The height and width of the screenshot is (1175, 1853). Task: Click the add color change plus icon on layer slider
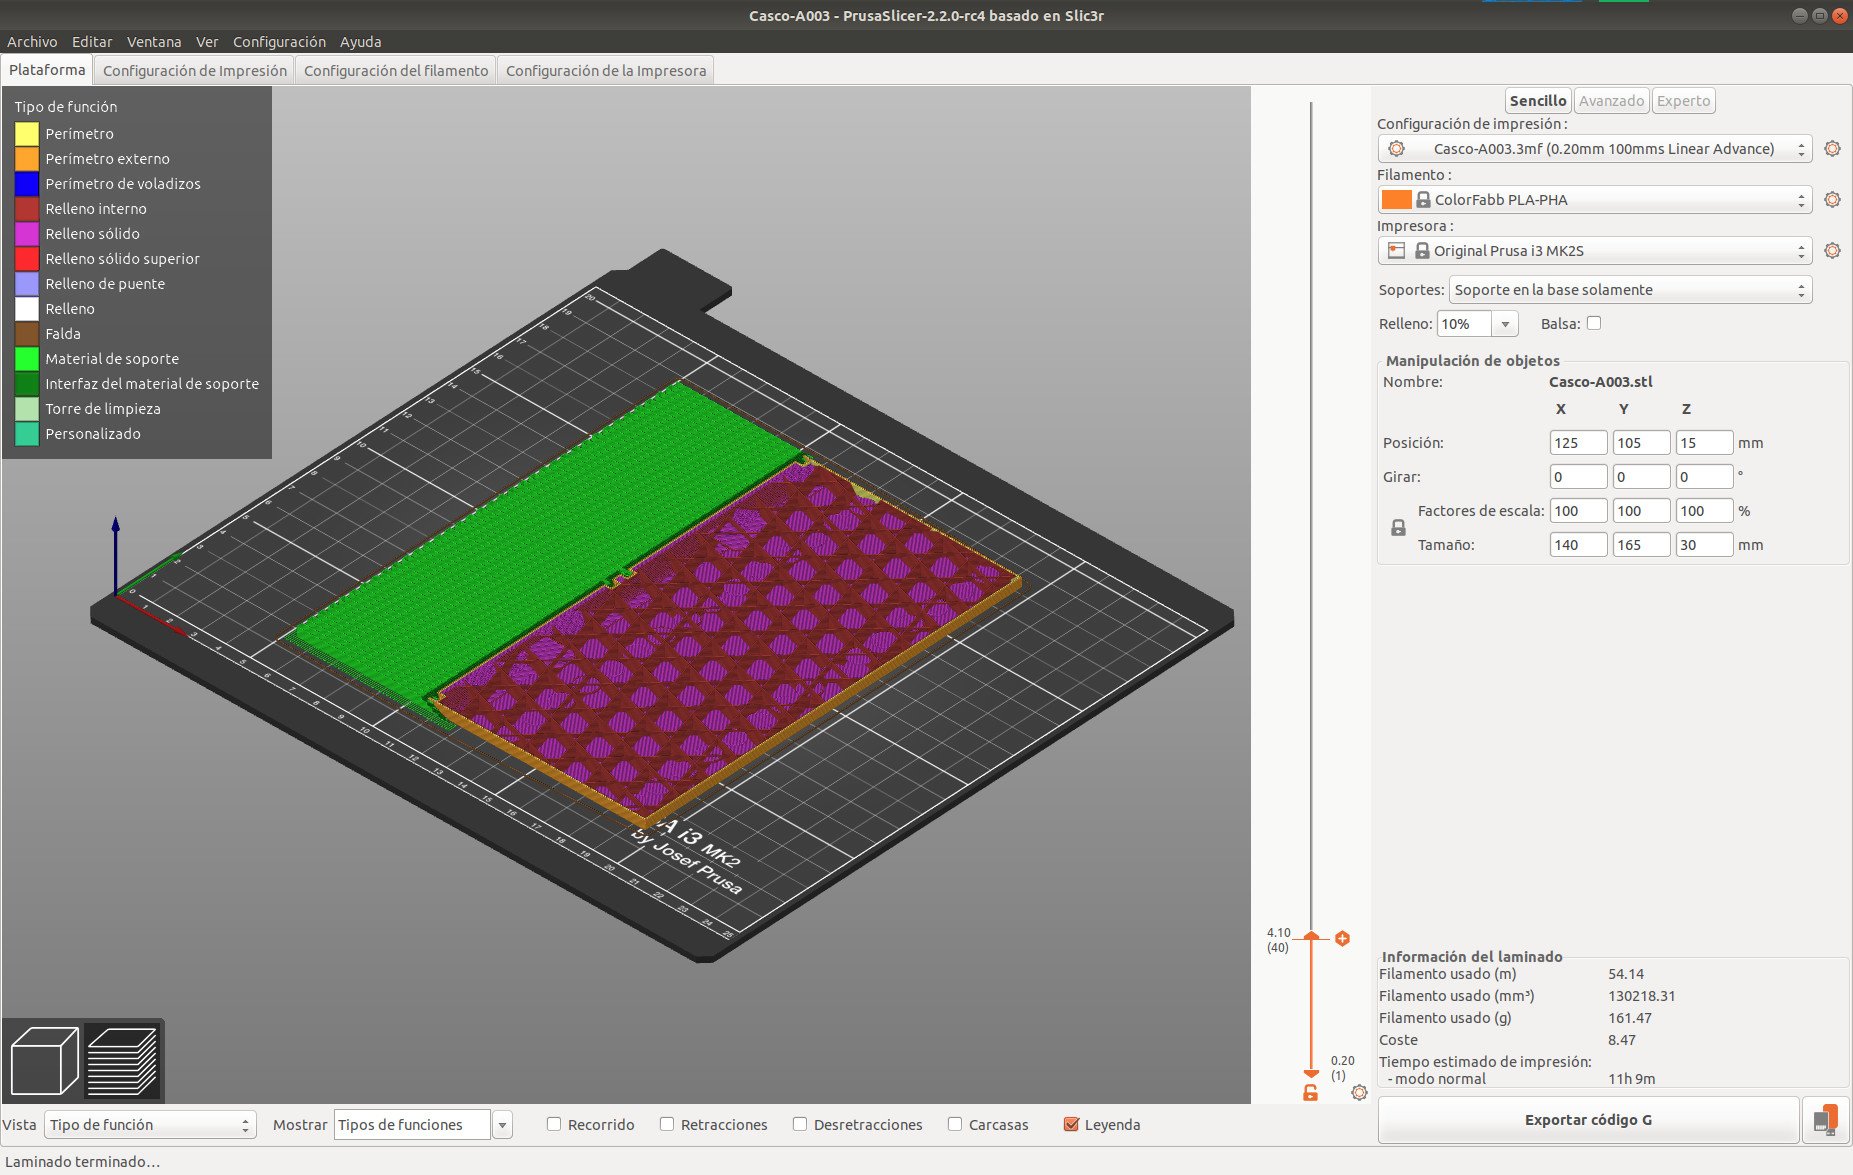(1342, 938)
